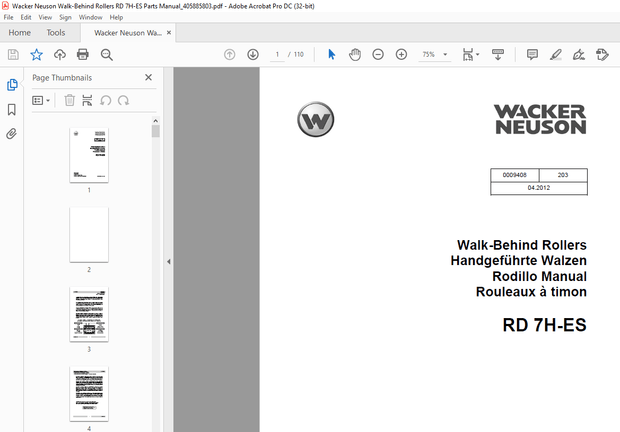620x432 pixels.
Task: Click the Print pages thumbnail toolbar icon
Action: (x=87, y=100)
